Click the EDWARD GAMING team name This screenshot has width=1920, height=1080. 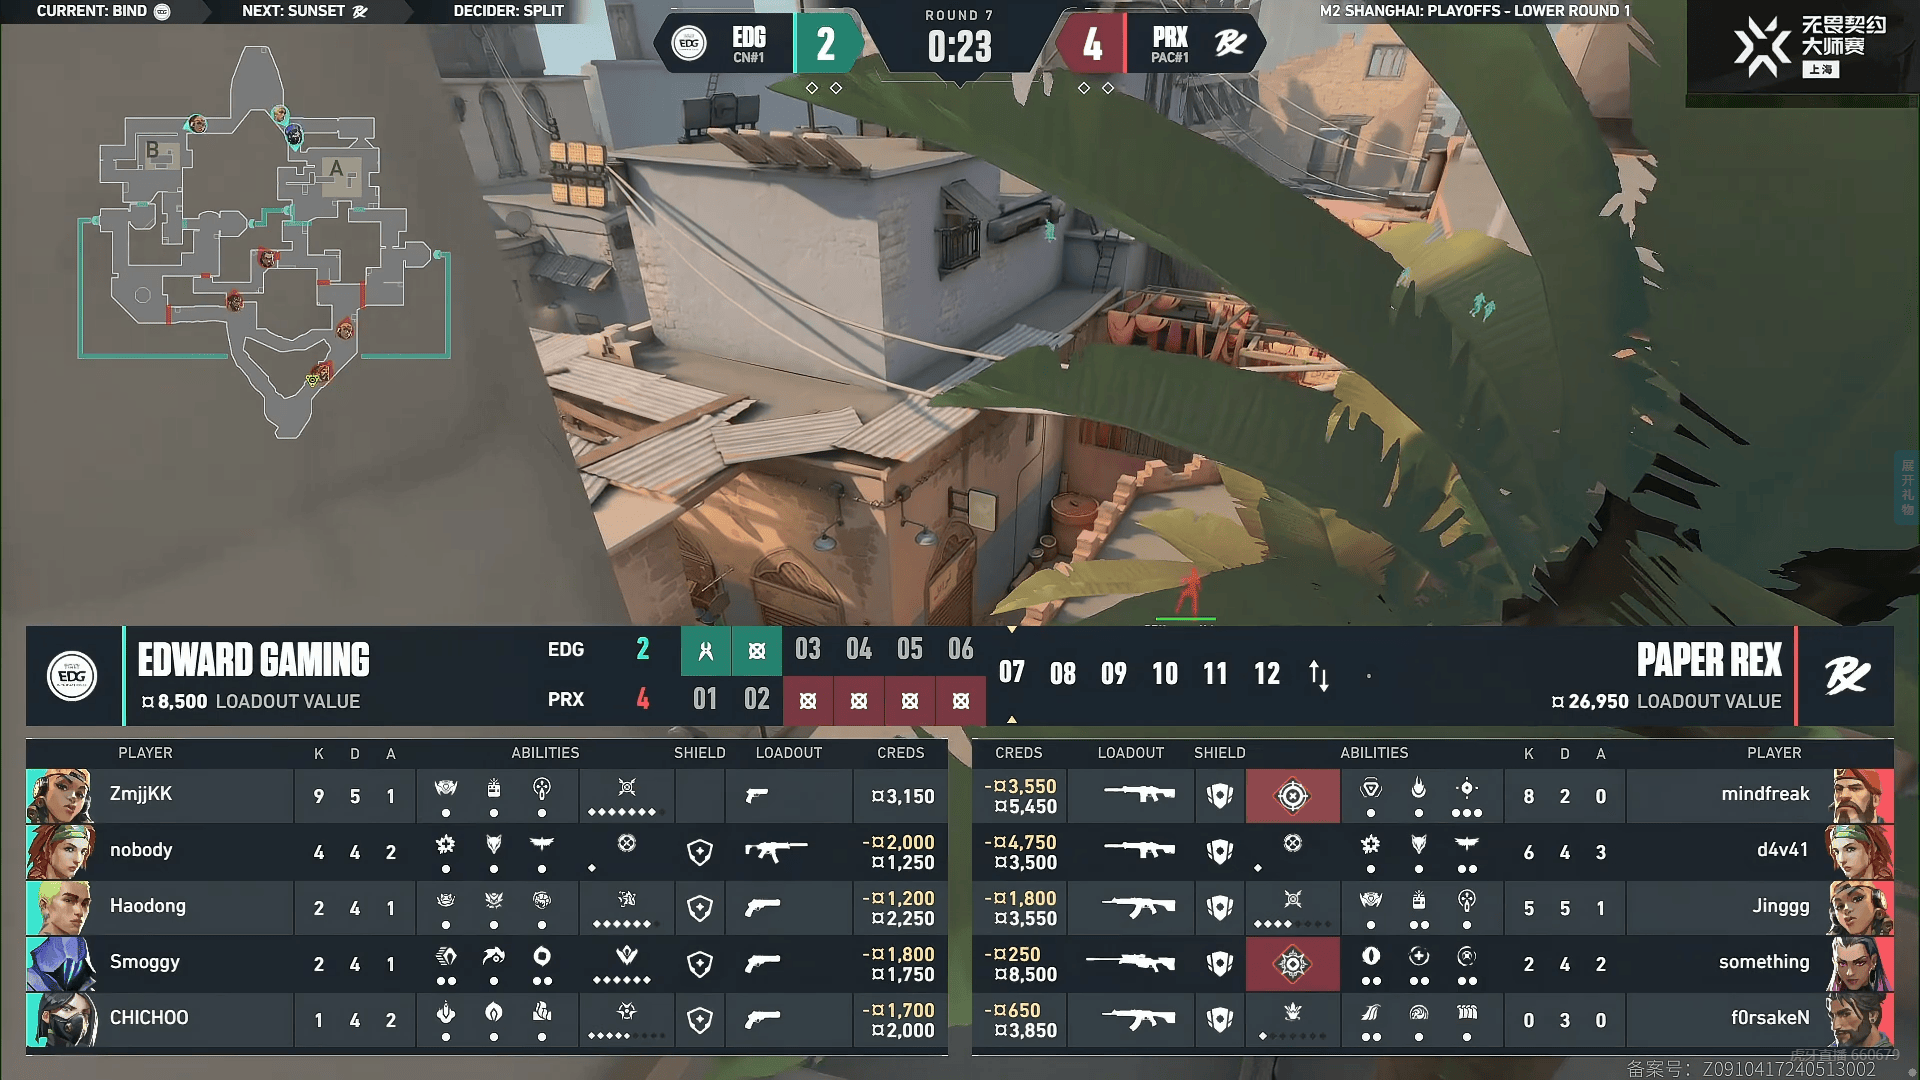tap(253, 660)
